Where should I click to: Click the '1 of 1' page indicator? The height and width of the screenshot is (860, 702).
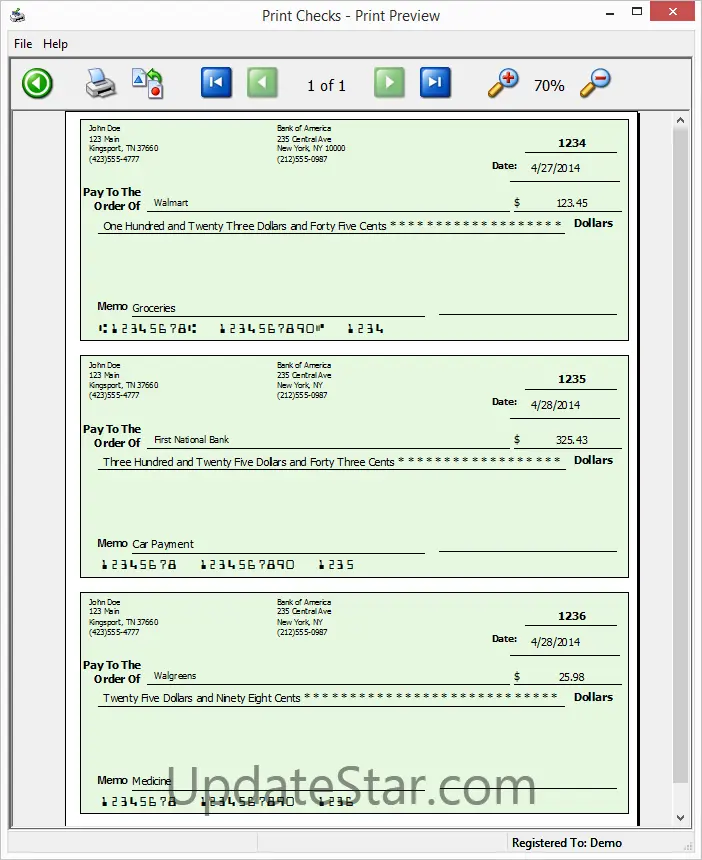(326, 86)
